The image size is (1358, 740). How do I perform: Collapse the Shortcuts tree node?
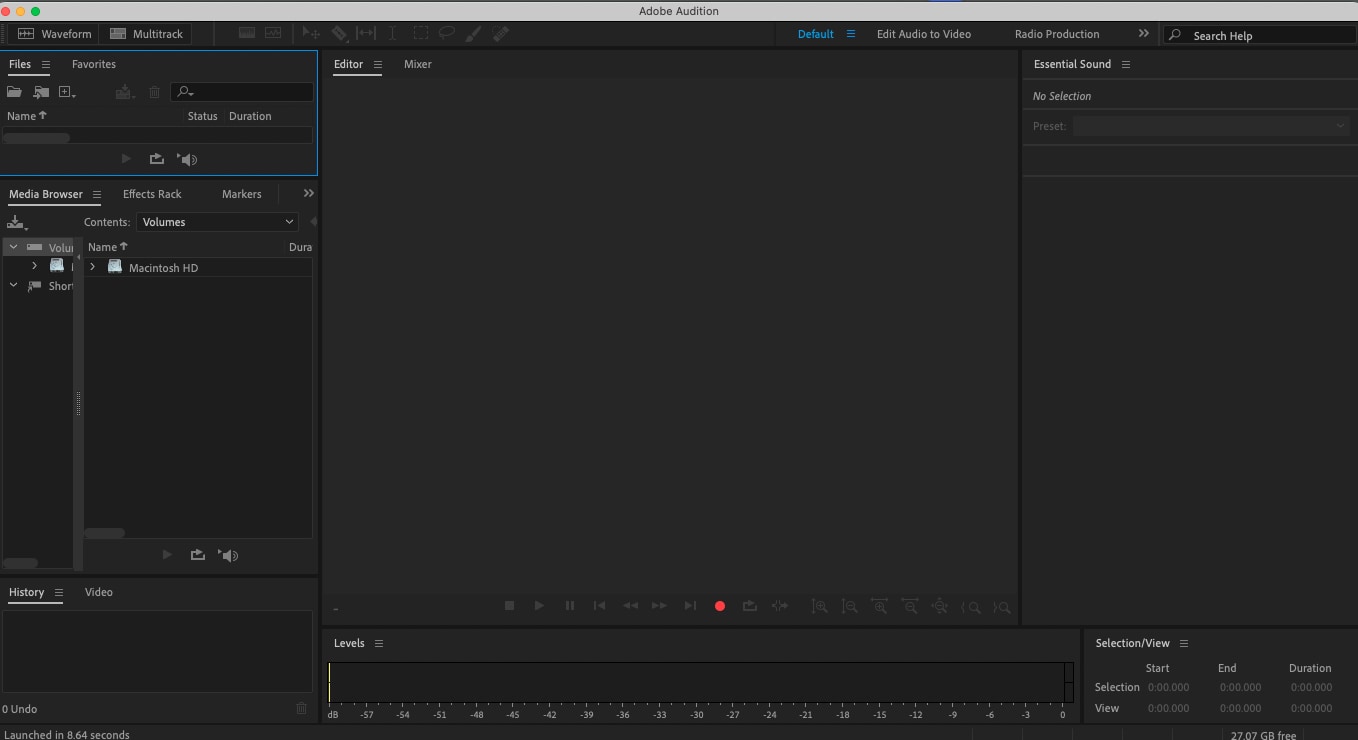[13, 286]
